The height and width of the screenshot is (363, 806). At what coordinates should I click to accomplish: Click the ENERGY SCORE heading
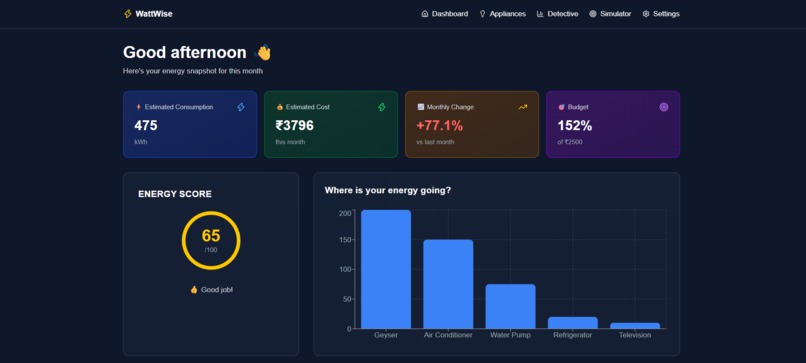(x=175, y=194)
